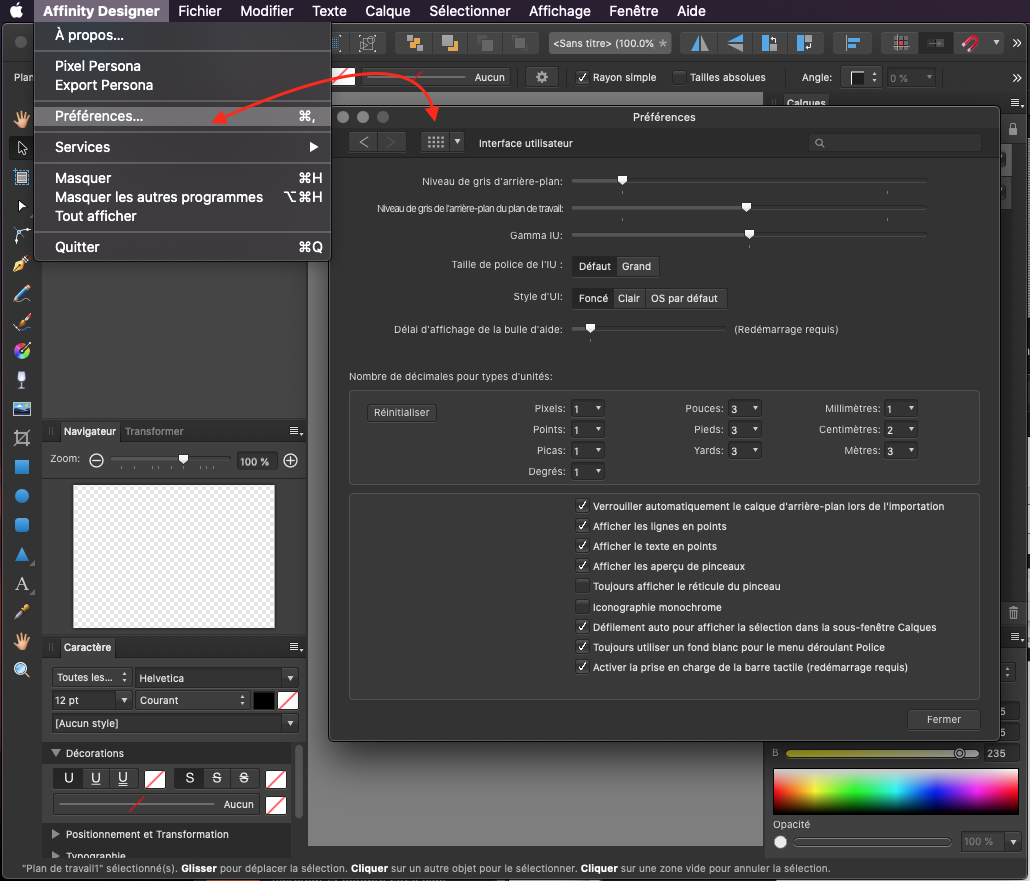Select Foncé UI style

coord(593,298)
